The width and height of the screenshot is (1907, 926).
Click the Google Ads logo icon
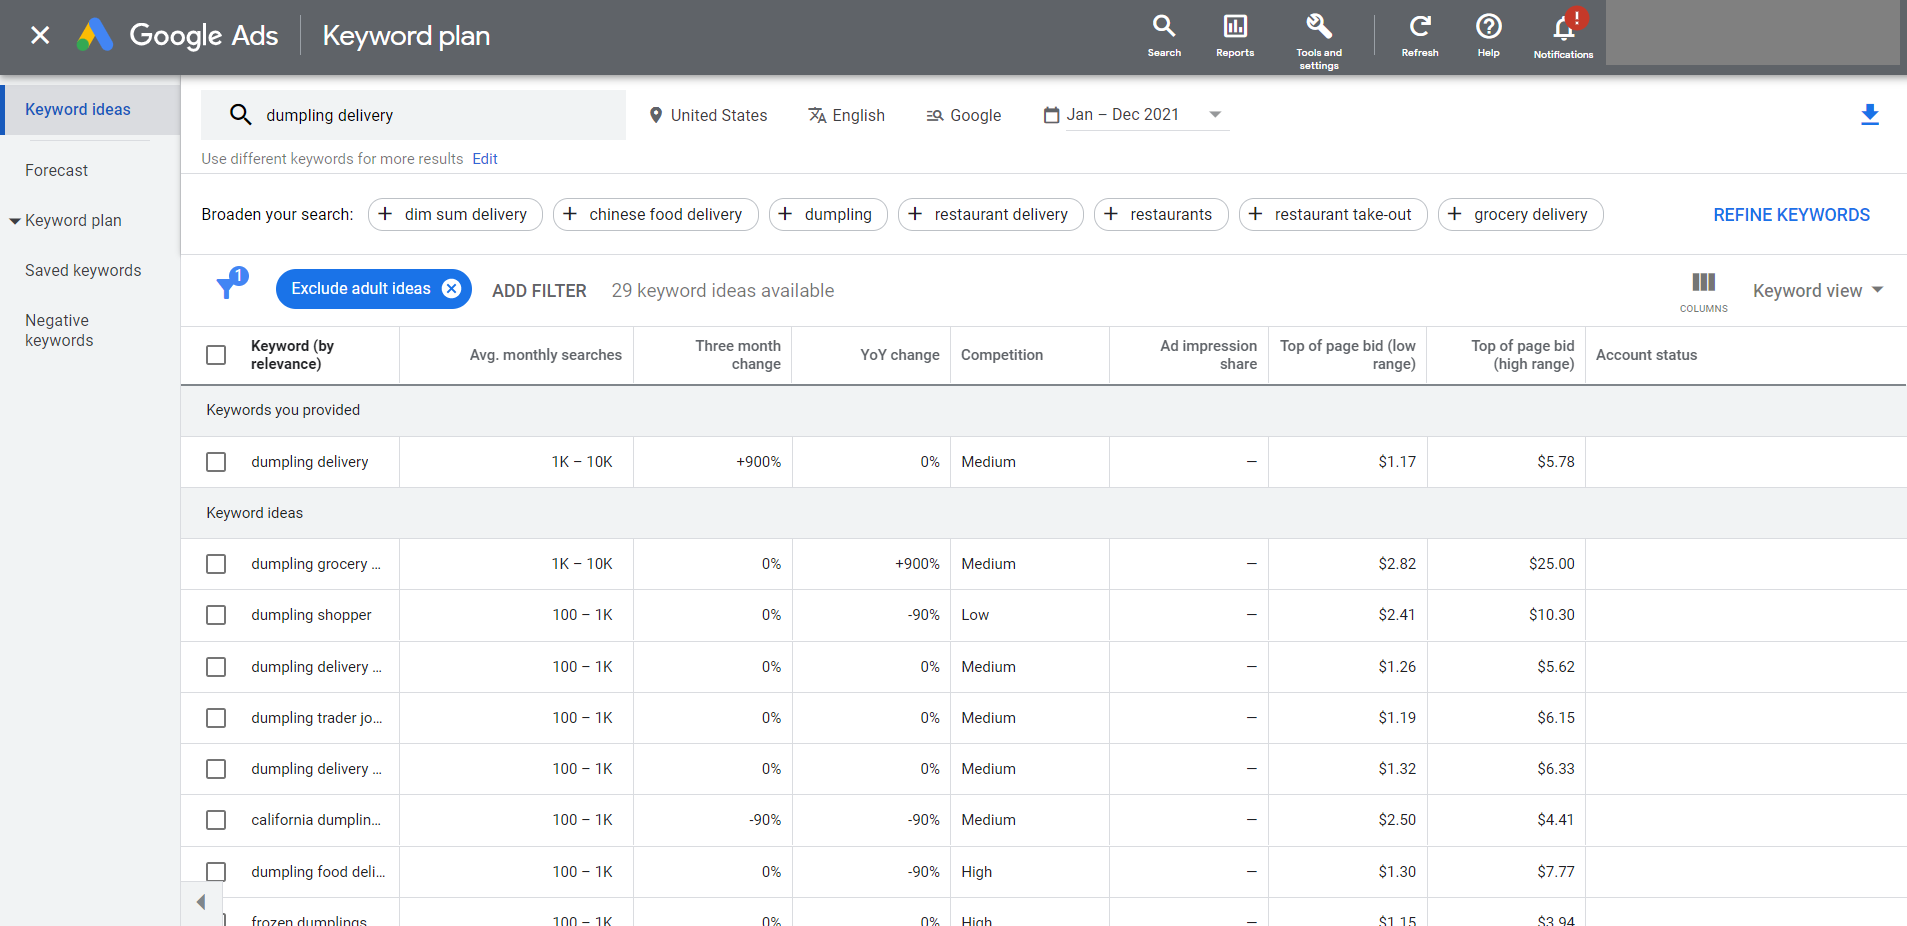tap(95, 36)
